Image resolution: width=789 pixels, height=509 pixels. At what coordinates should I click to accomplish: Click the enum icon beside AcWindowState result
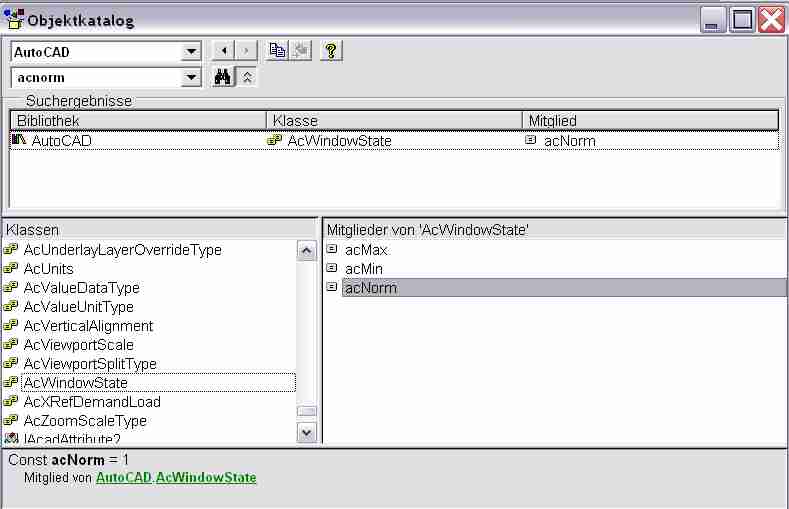pyautogui.click(x=274, y=140)
